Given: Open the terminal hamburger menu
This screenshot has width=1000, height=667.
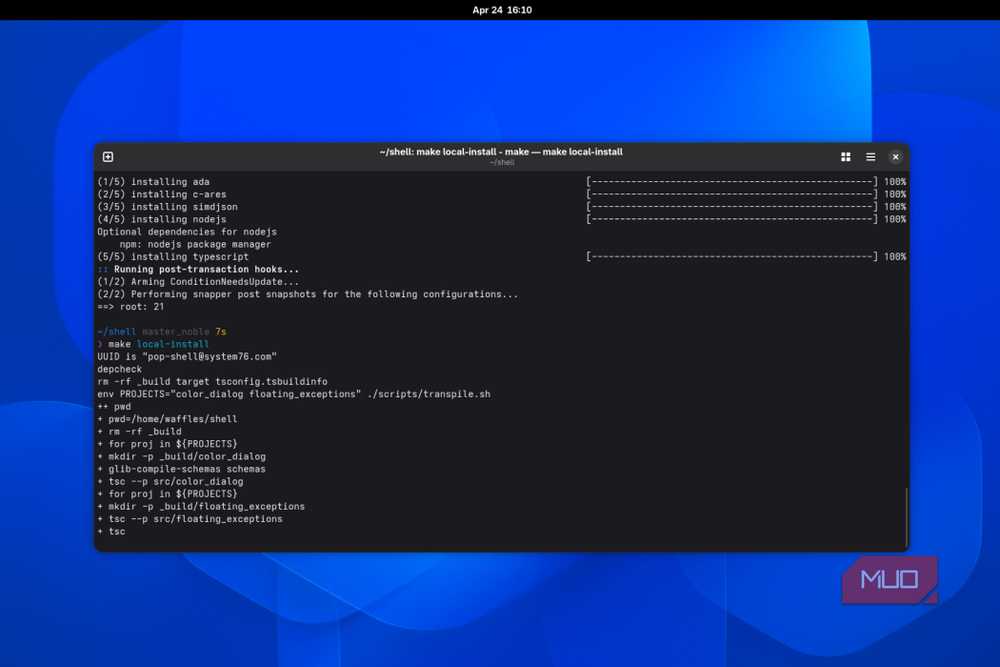Looking at the screenshot, I should point(871,157).
